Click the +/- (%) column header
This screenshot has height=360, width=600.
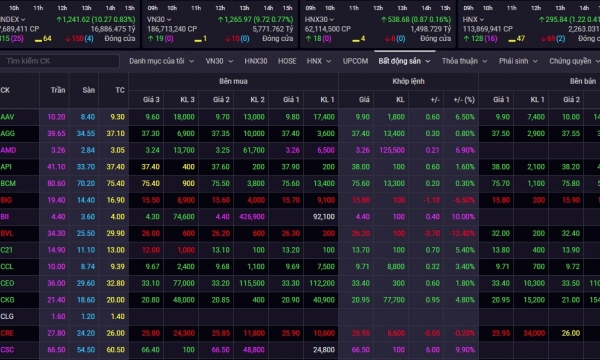464,100
